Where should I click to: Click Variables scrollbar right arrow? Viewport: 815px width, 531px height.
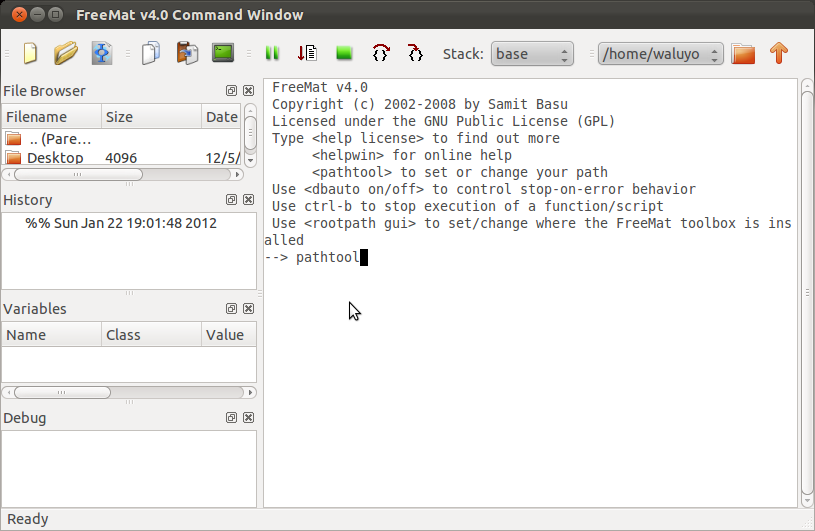click(251, 393)
